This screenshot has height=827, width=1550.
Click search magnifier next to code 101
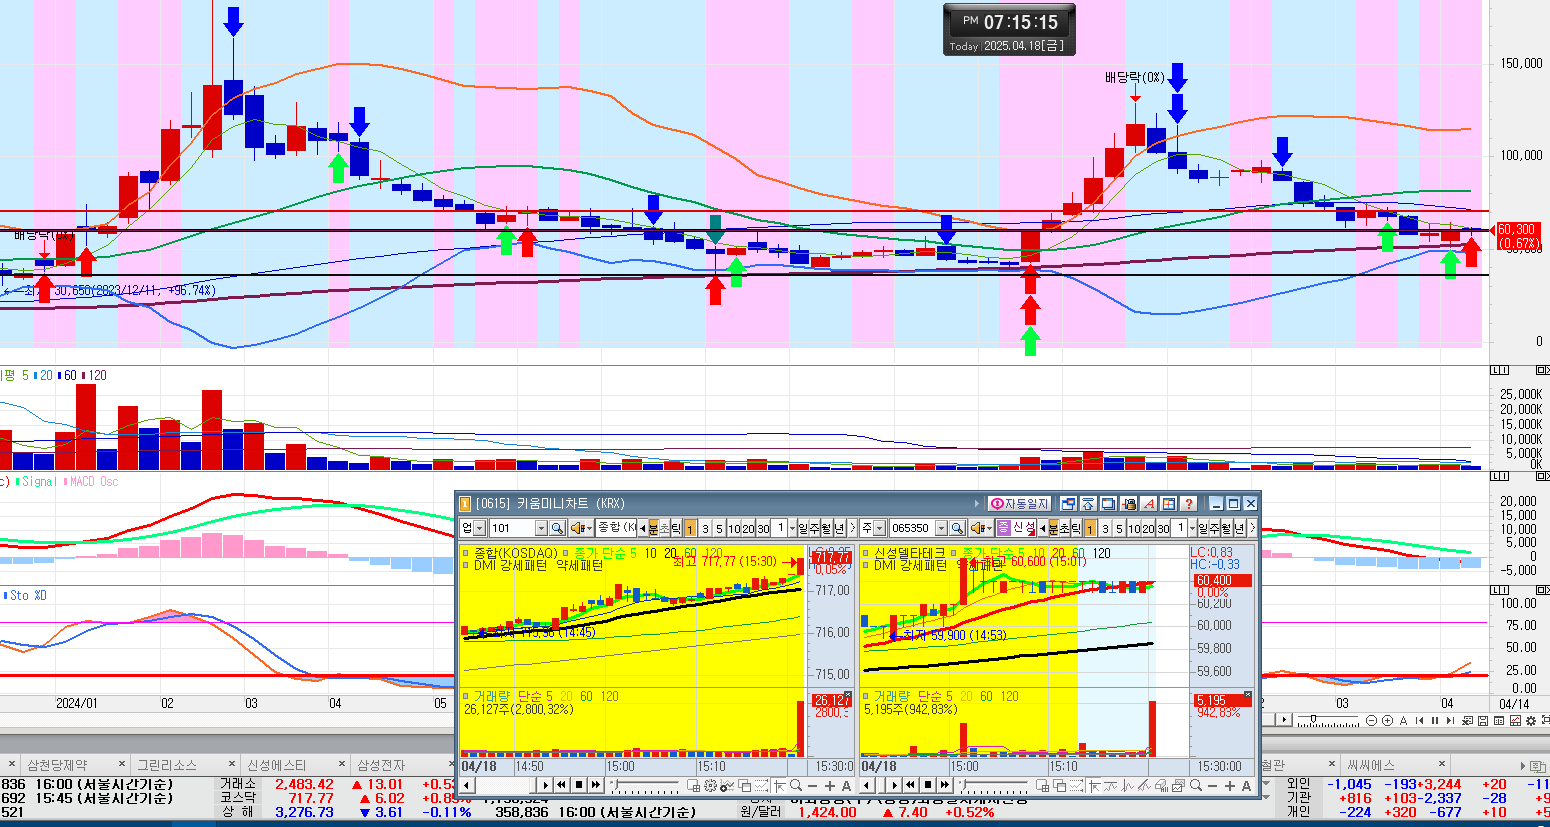(558, 528)
